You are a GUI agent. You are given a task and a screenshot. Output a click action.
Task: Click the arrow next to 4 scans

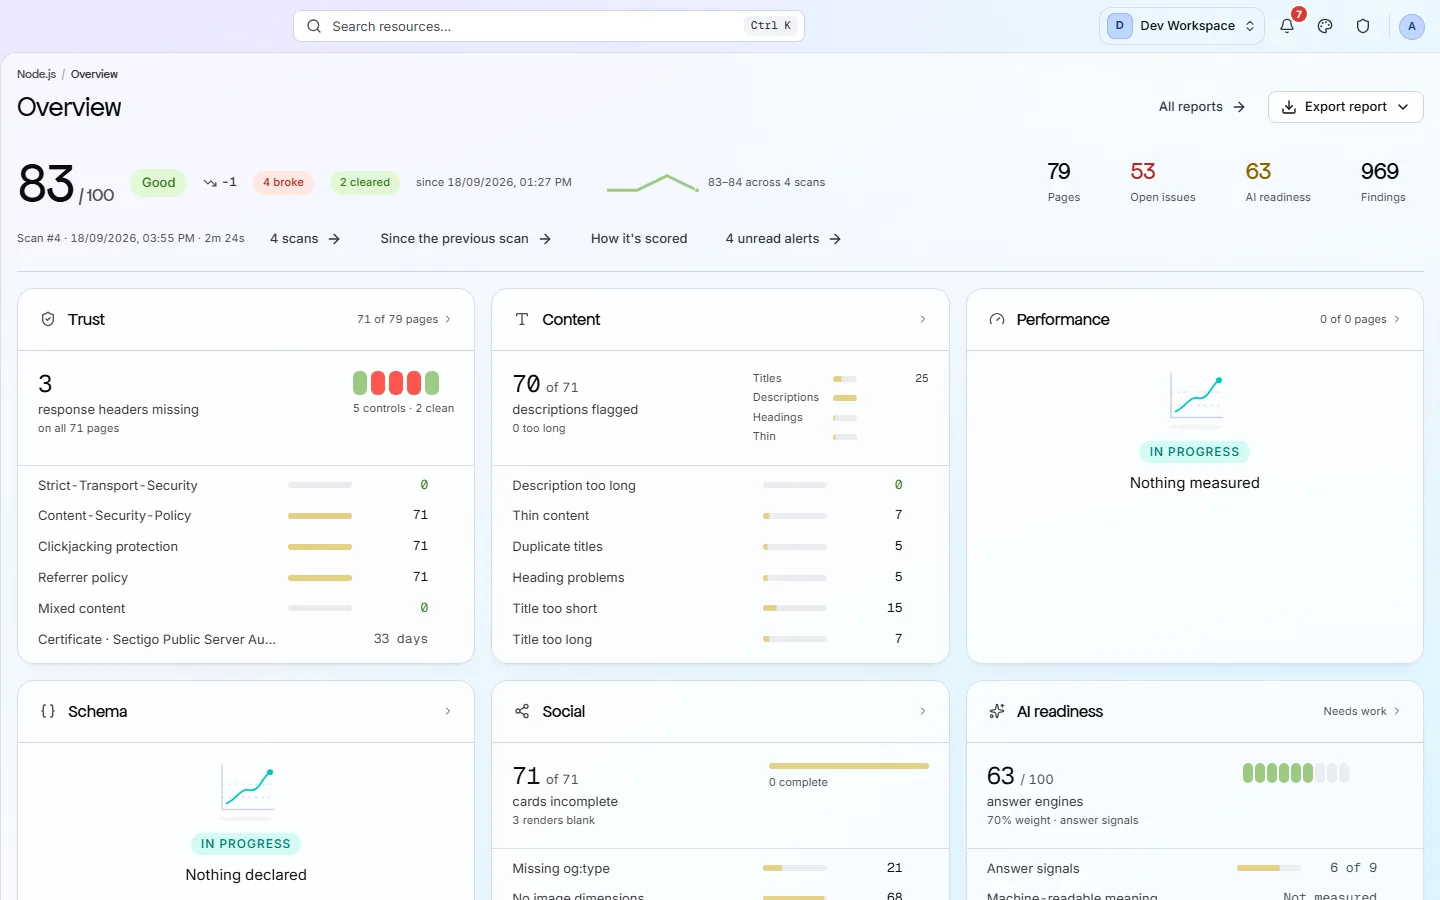point(334,239)
